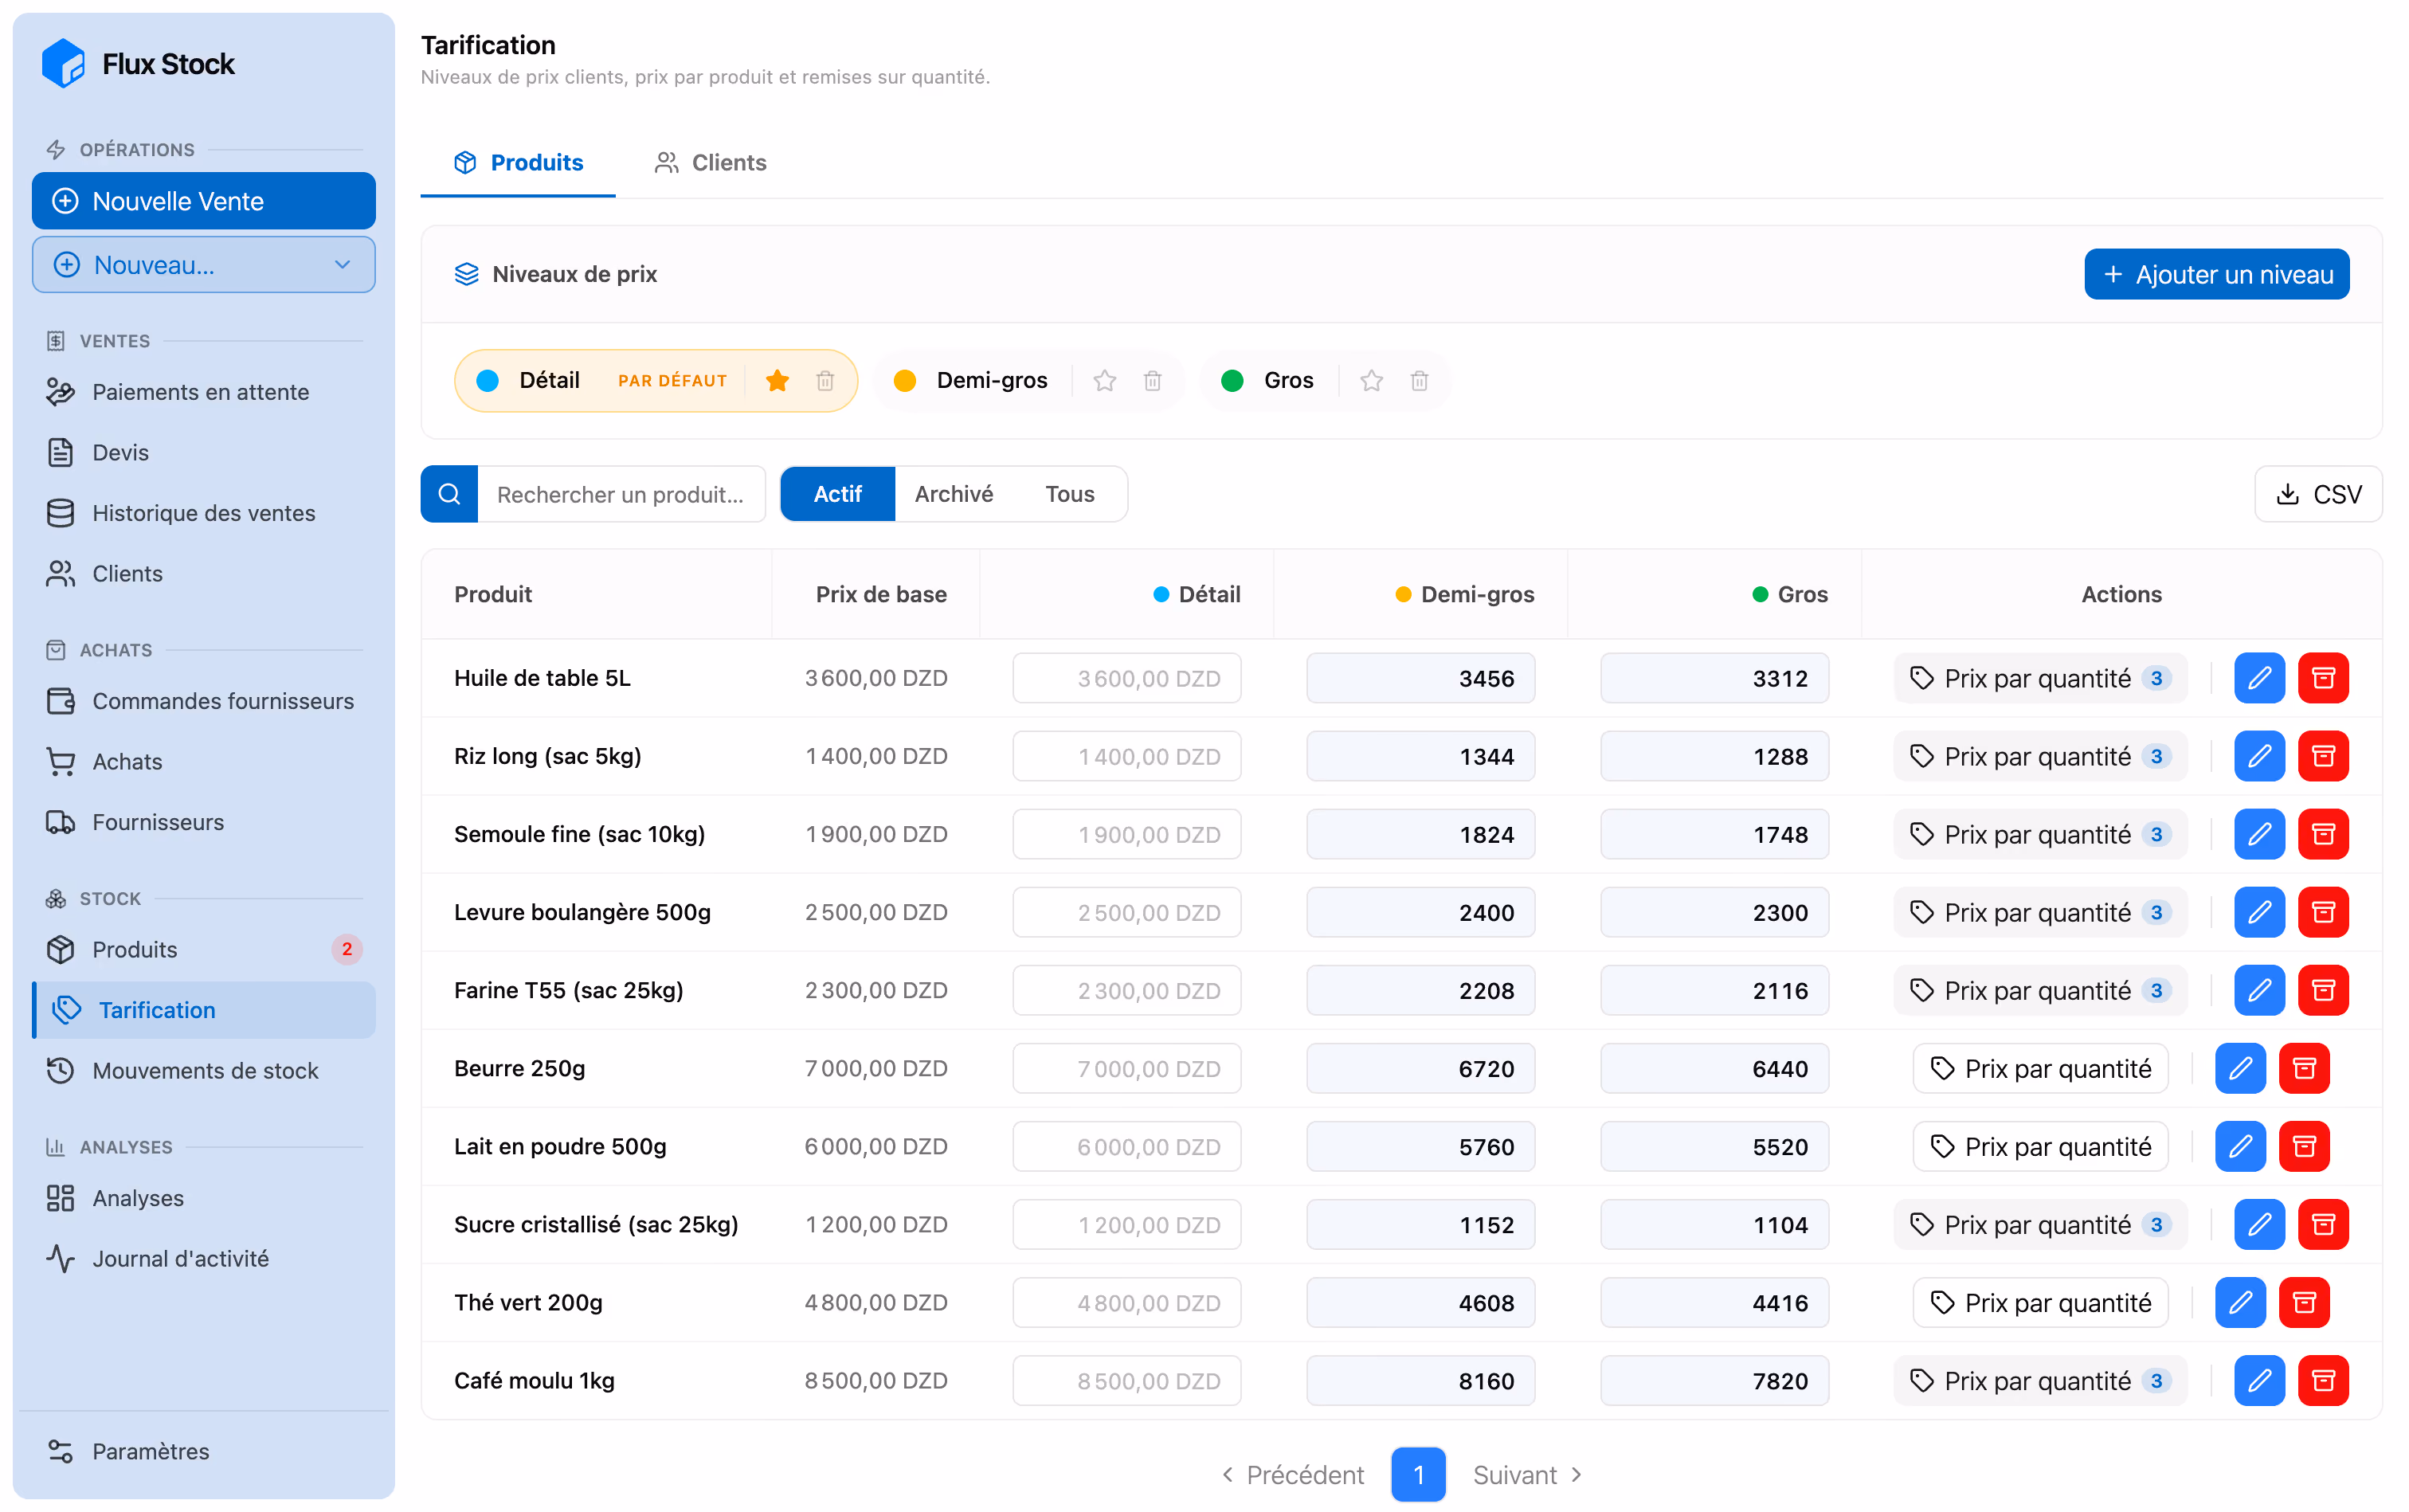Select the Actif filter

[x=837, y=494]
